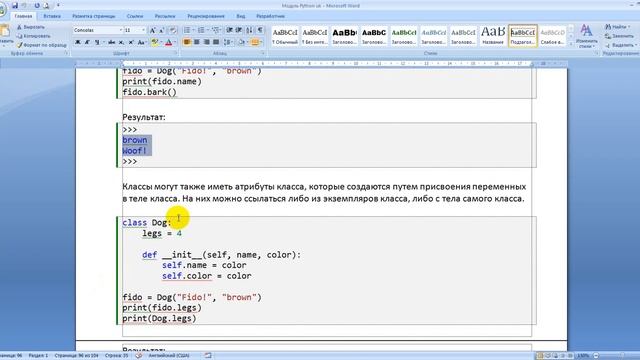Screen dimensions: 640x360
Task: Apply the Подзаголовок style
Action: 522,36
